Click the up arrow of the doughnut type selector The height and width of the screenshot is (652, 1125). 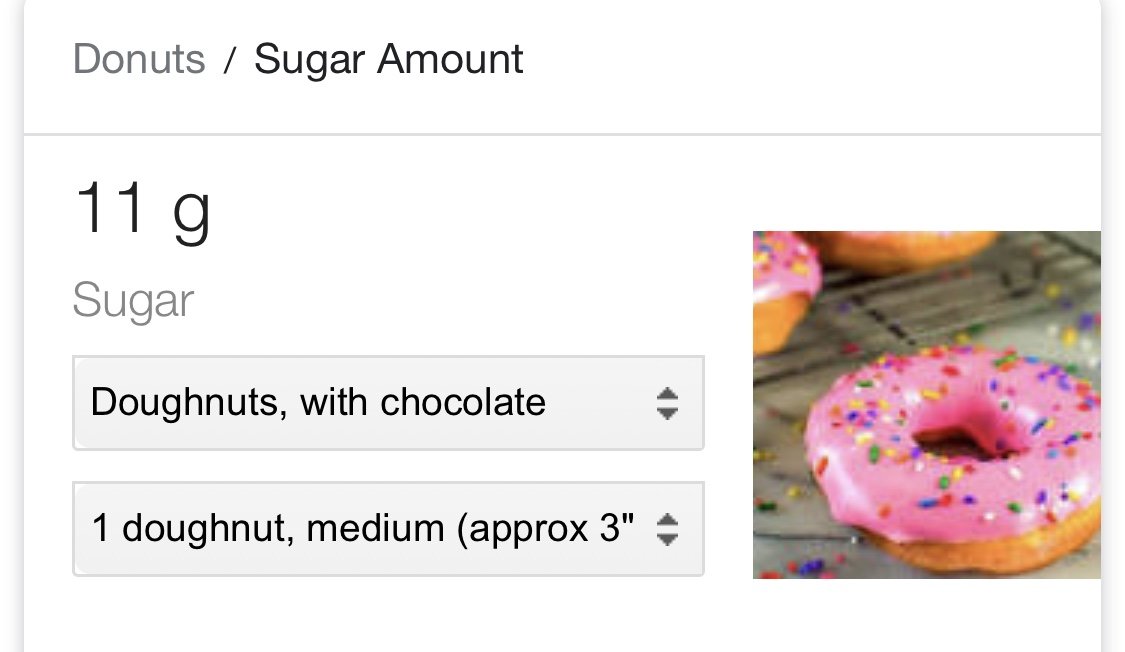click(667, 394)
